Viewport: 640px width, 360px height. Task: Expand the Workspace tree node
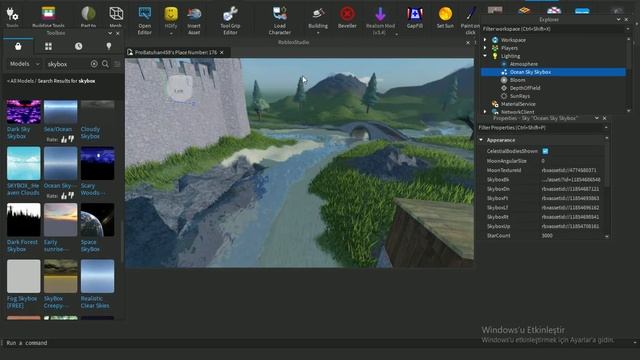pos(485,40)
